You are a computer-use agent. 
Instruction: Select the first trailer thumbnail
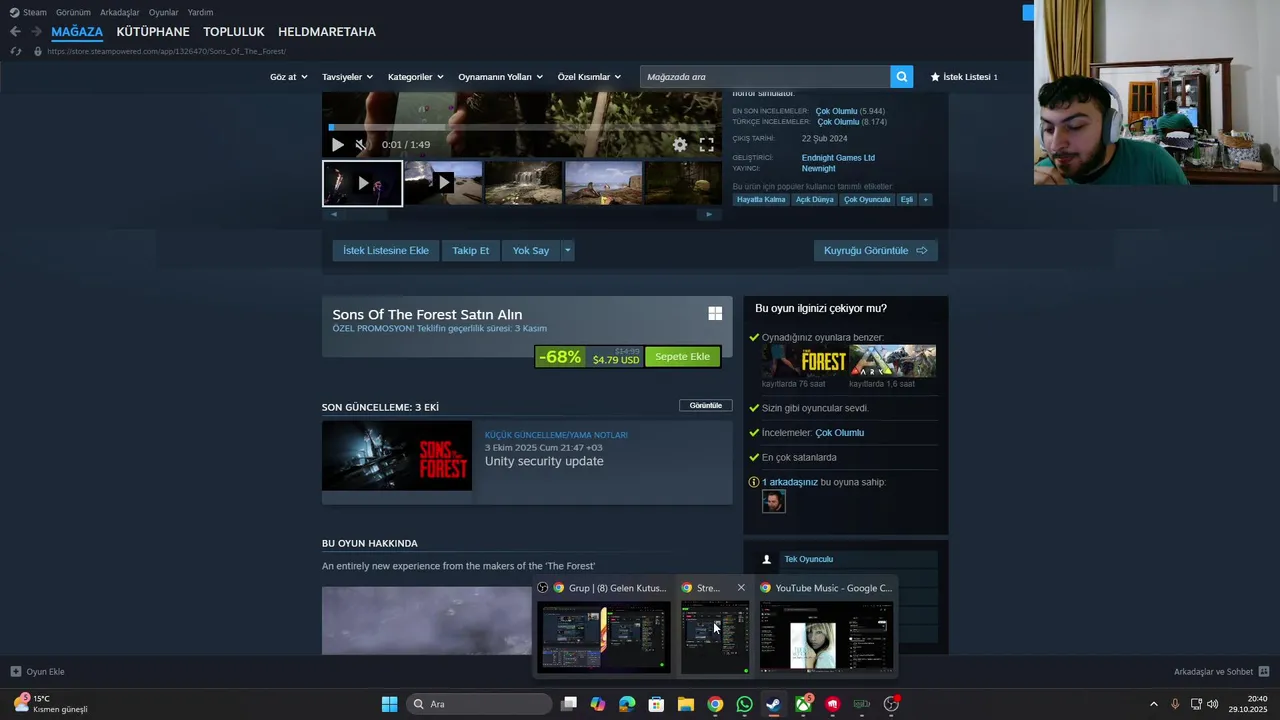coord(362,183)
